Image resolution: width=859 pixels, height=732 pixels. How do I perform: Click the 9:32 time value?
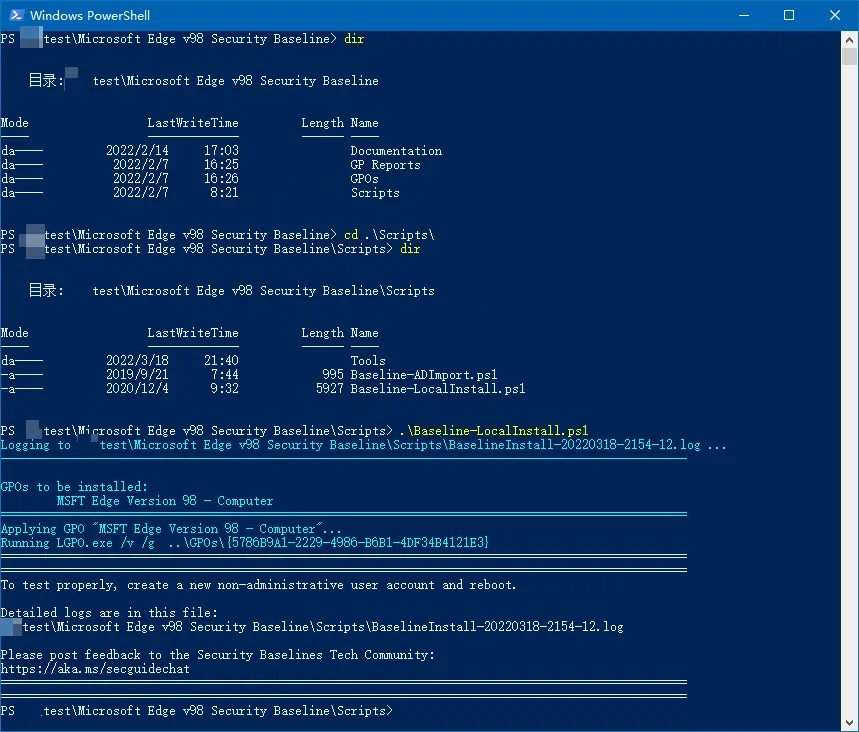(225, 388)
